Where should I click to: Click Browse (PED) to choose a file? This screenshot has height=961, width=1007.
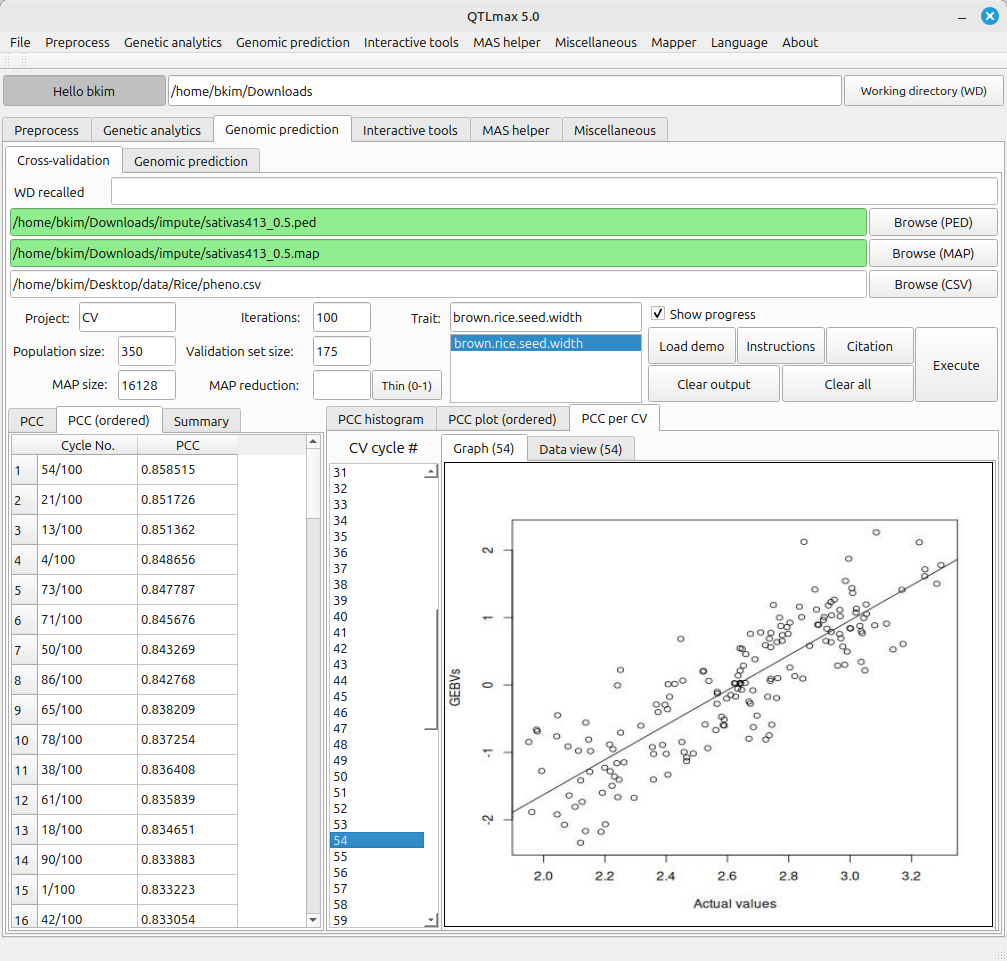point(932,222)
